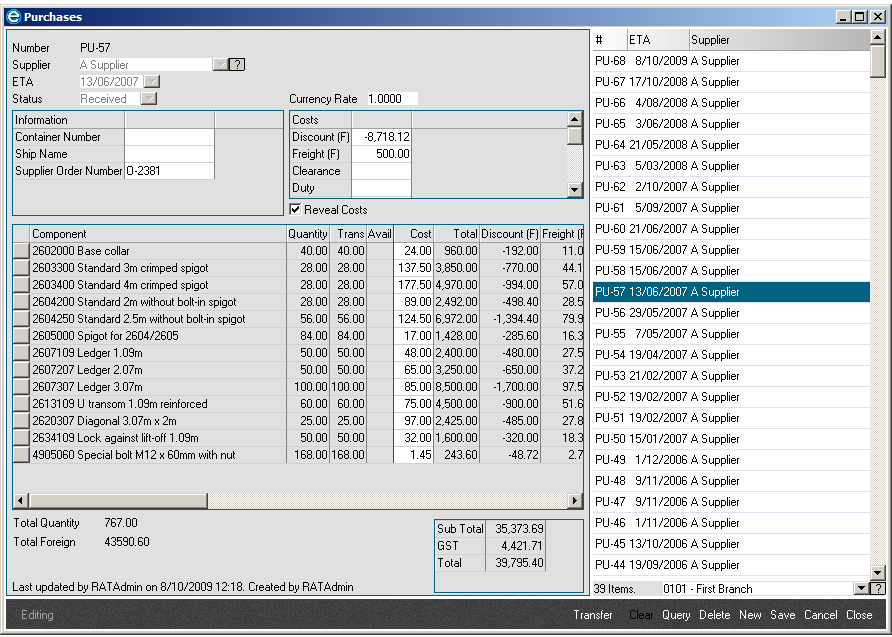
Task: Open the Status dropdown
Action: (149, 99)
